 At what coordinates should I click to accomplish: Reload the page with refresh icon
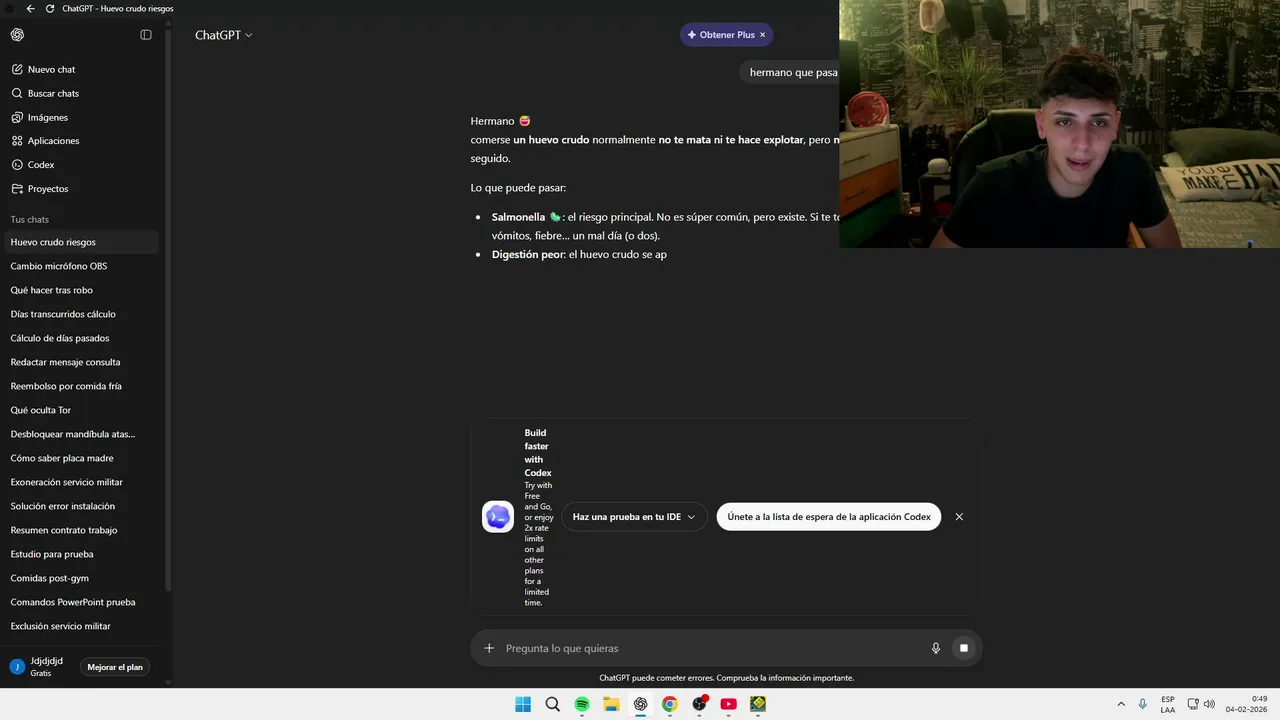pos(50,8)
